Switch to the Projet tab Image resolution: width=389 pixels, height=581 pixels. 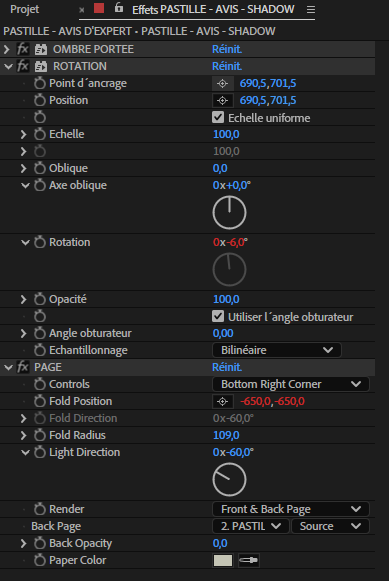[24, 9]
